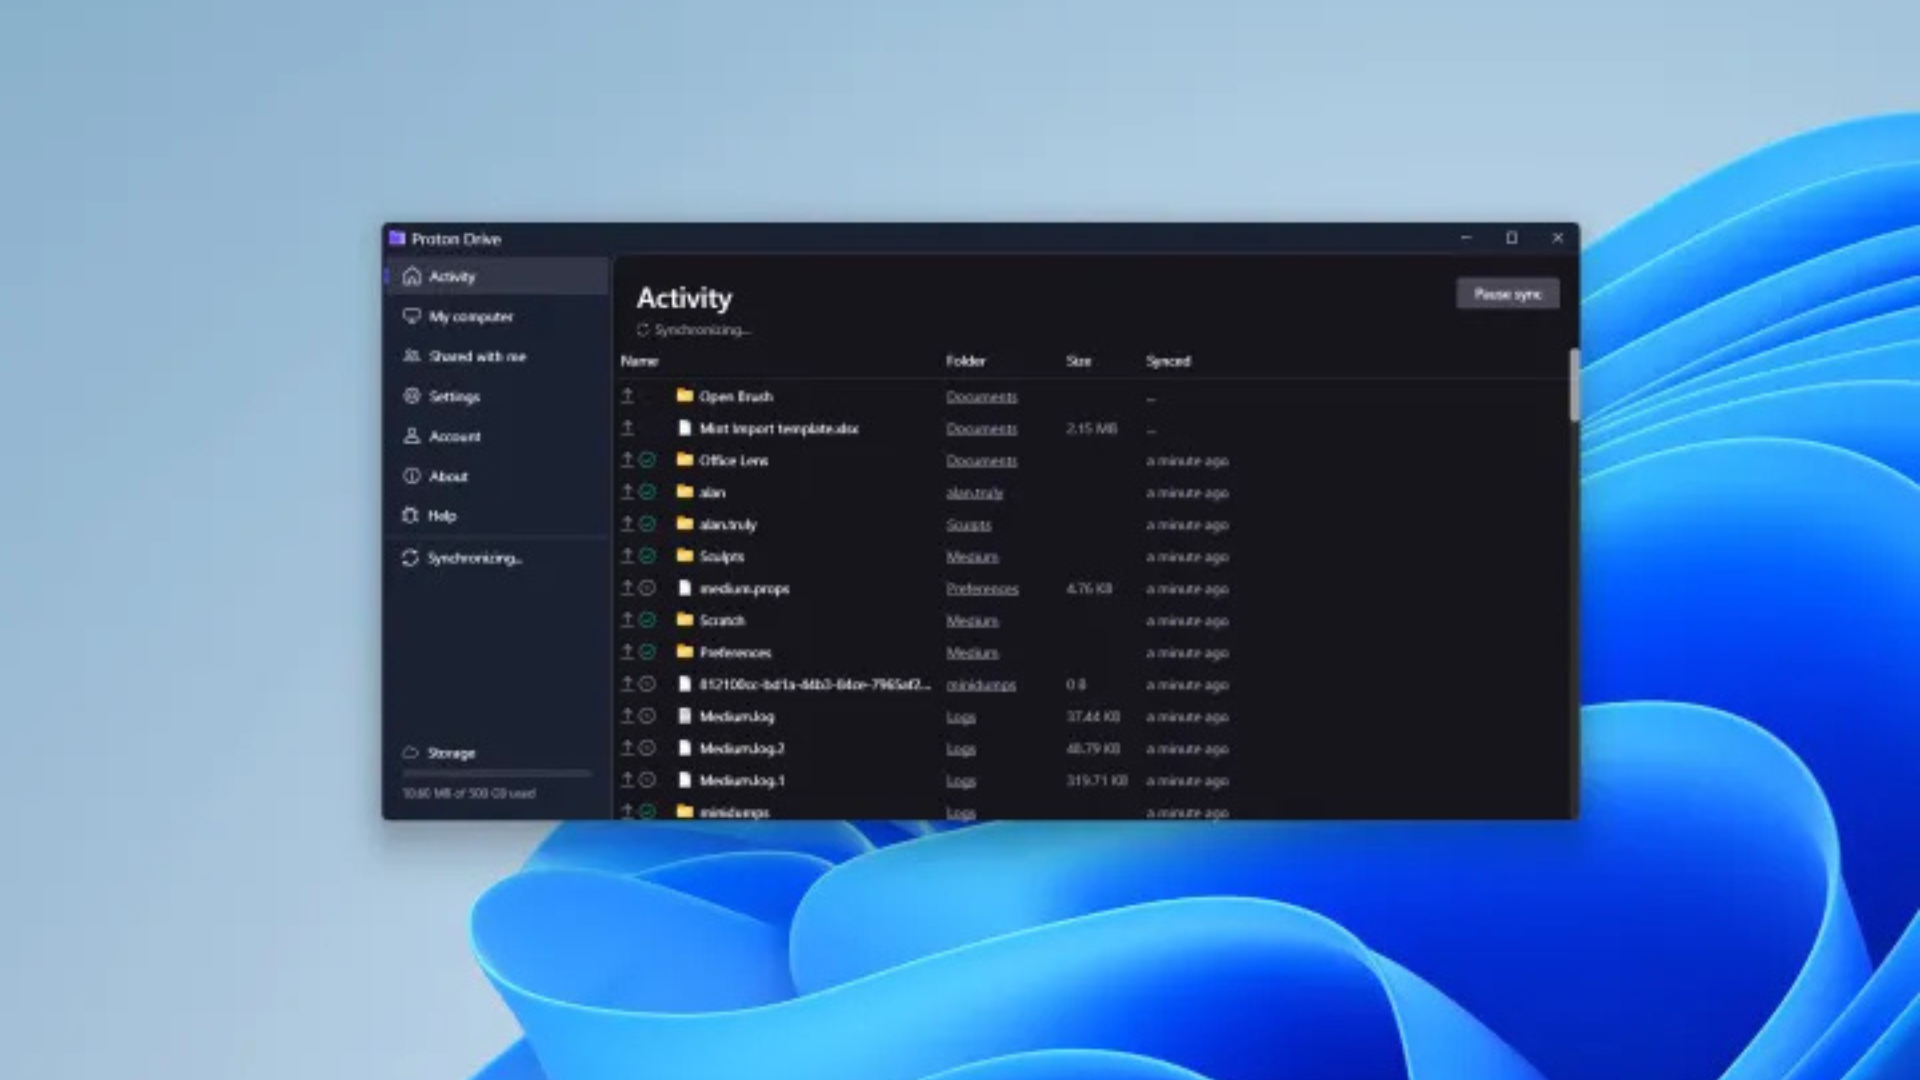The height and width of the screenshot is (1080, 1920).
Task: Click the Help icon in sidebar
Action: point(411,516)
